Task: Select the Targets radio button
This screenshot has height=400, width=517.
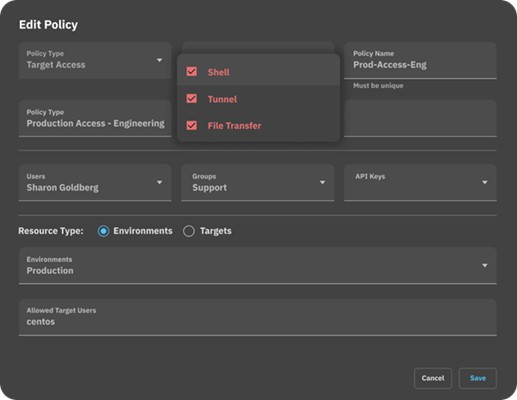Action: point(189,231)
